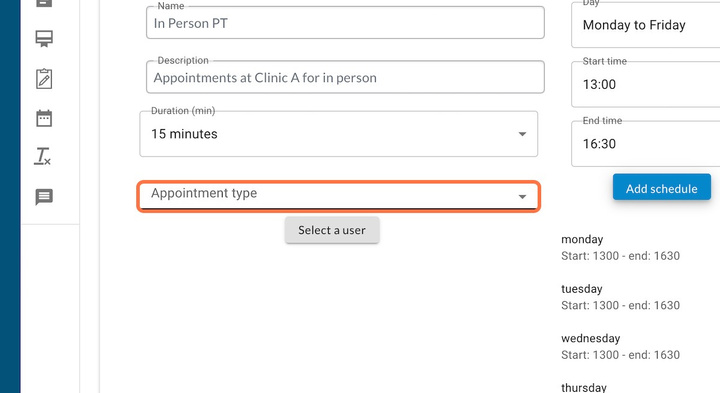Open the Day Monday to Friday selector
This screenshot has height=393, width=720.
click(x=646, y=25)
